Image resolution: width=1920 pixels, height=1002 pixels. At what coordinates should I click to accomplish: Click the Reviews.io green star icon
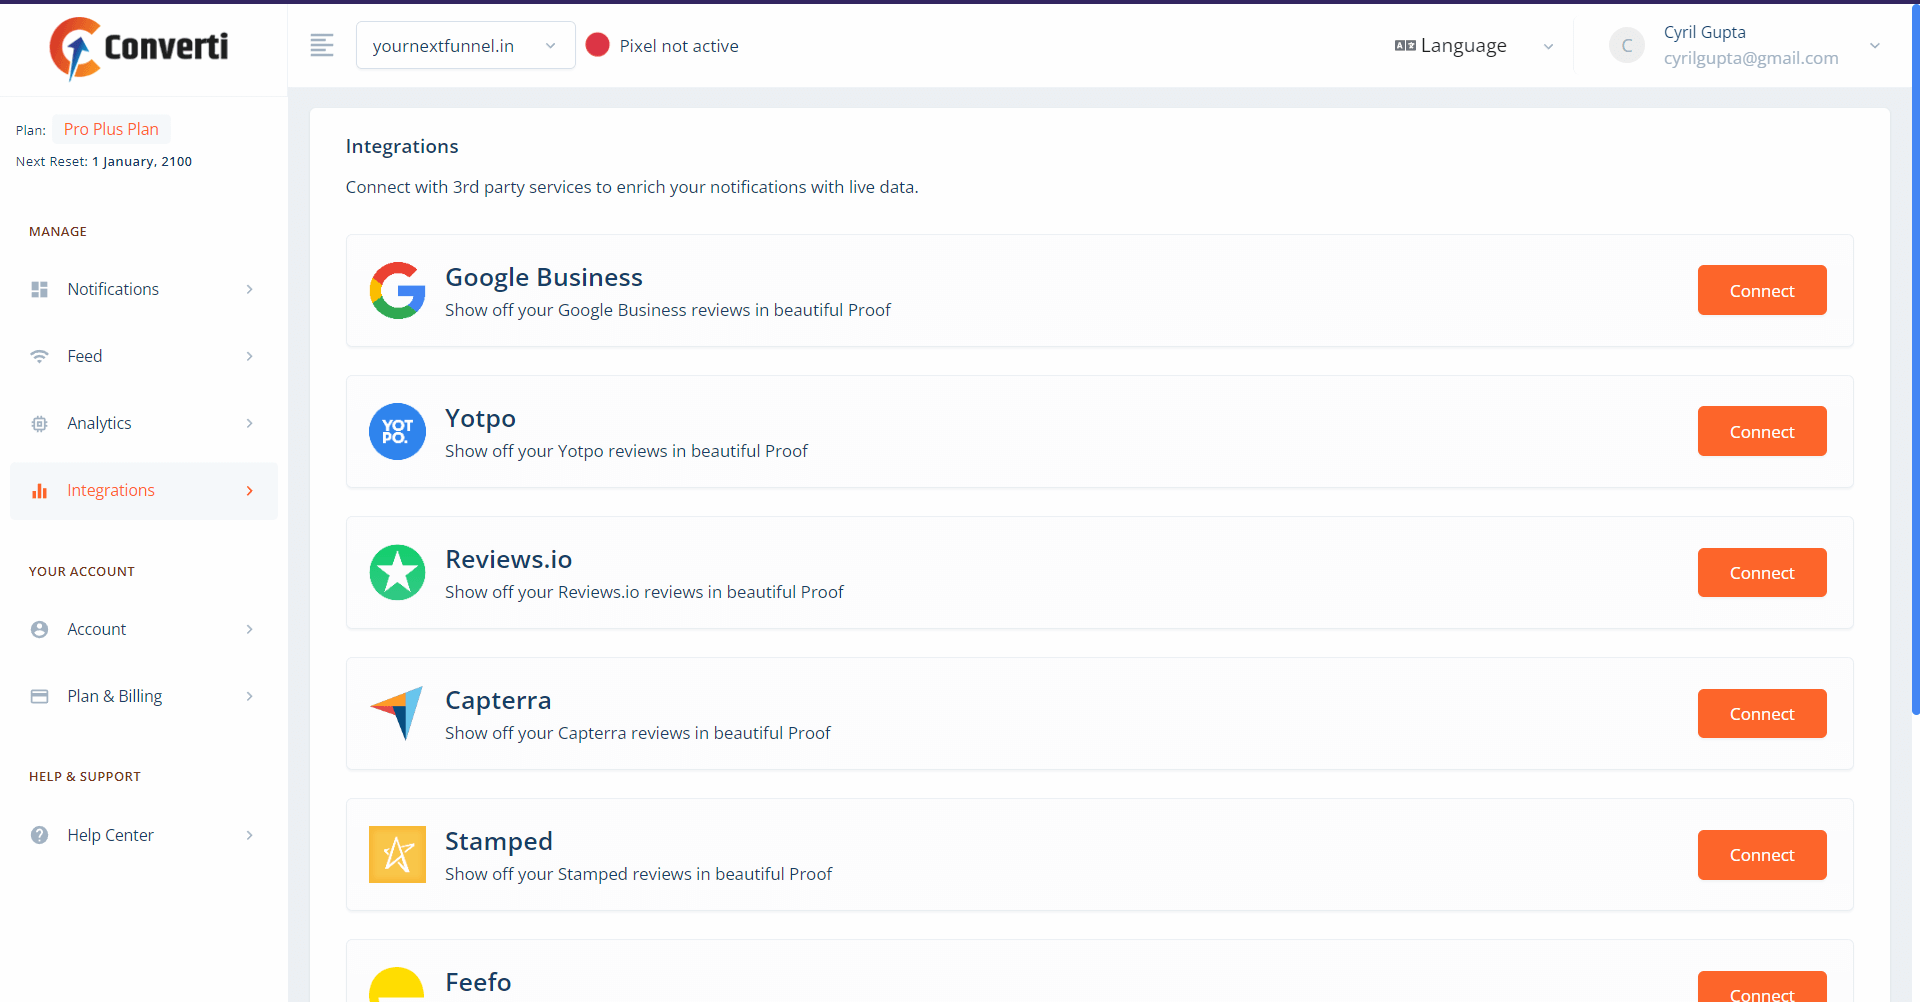(x=397, y=573)
